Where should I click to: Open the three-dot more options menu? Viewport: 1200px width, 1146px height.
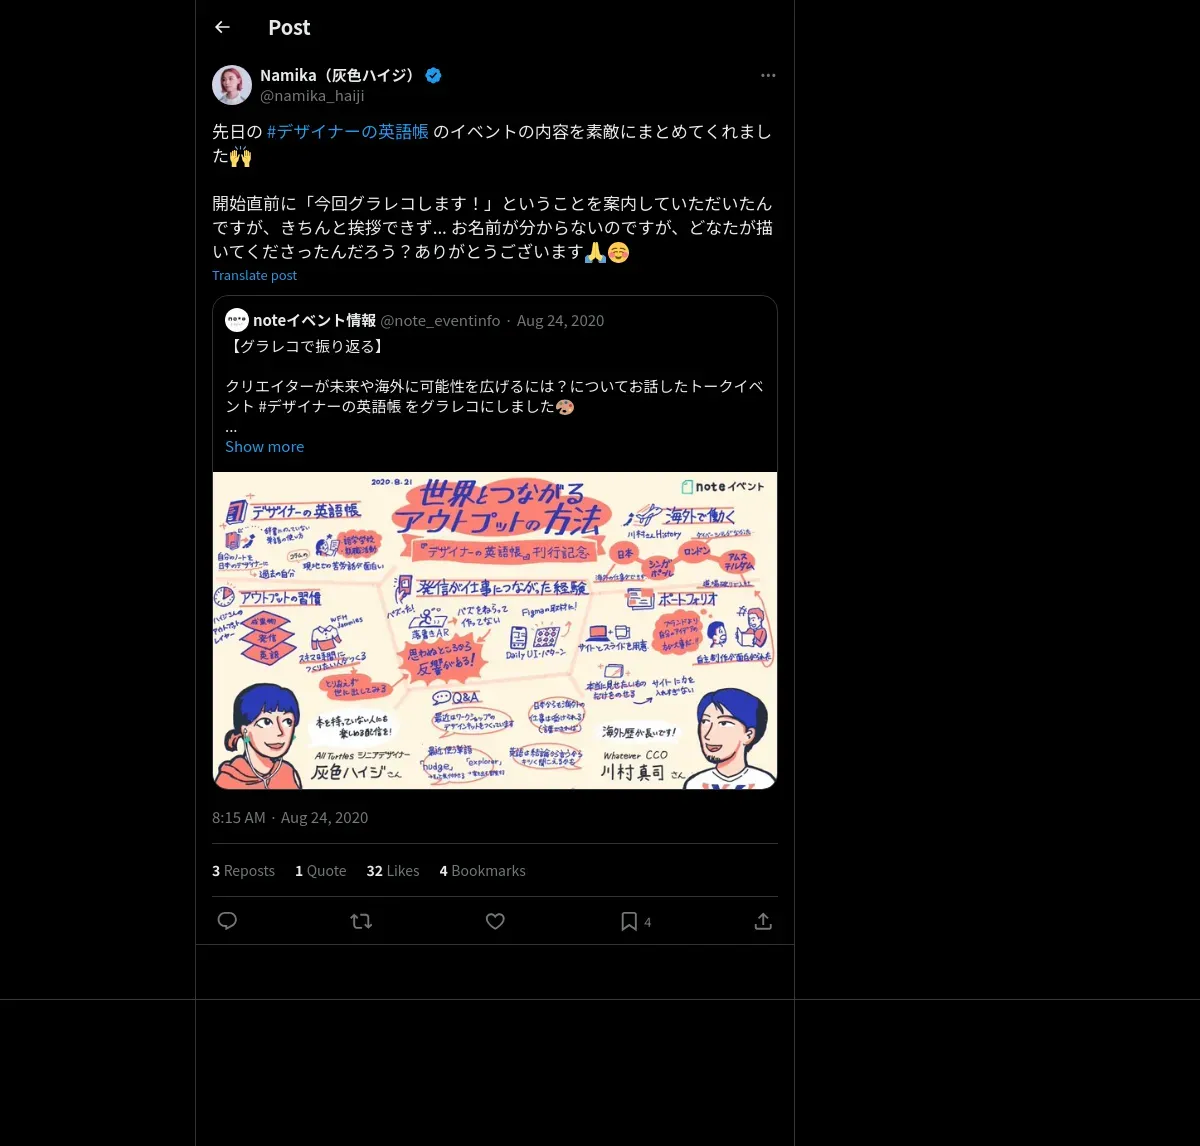pos(768,75)
